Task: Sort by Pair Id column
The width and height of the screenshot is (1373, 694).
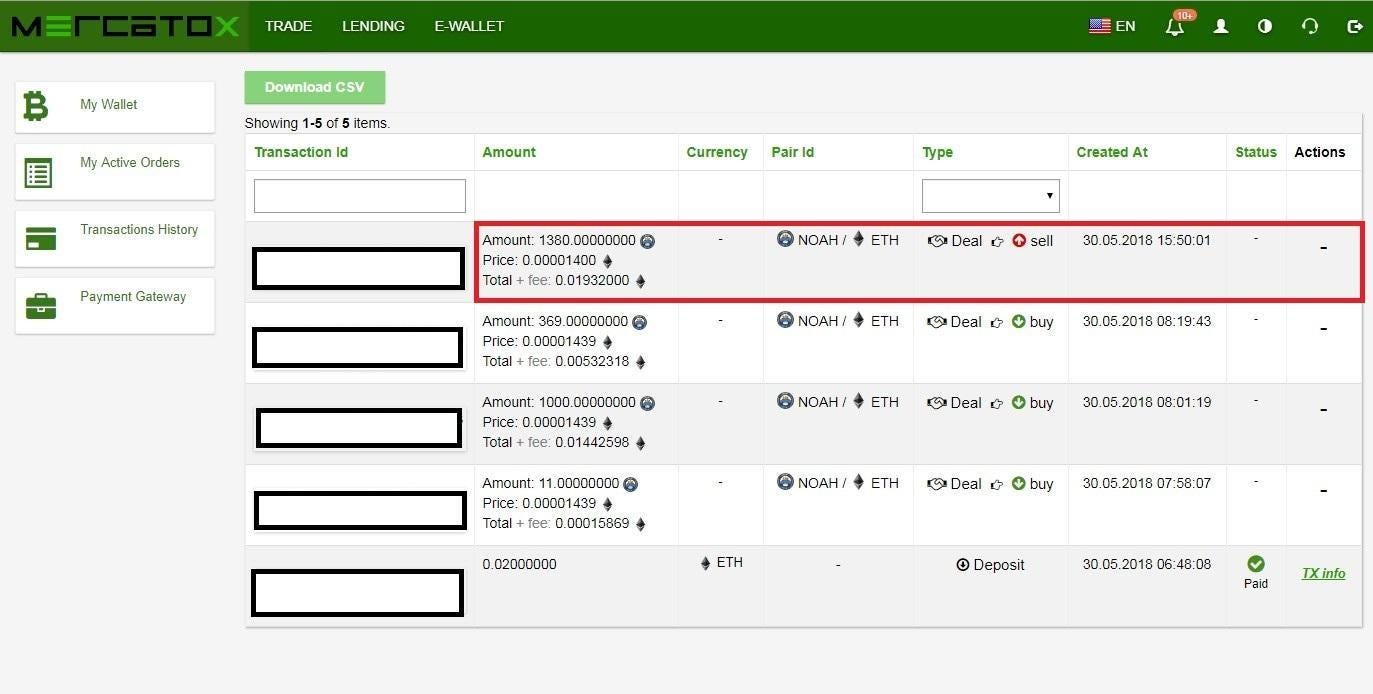Action: pyautogui.click(x=793, y=152)
